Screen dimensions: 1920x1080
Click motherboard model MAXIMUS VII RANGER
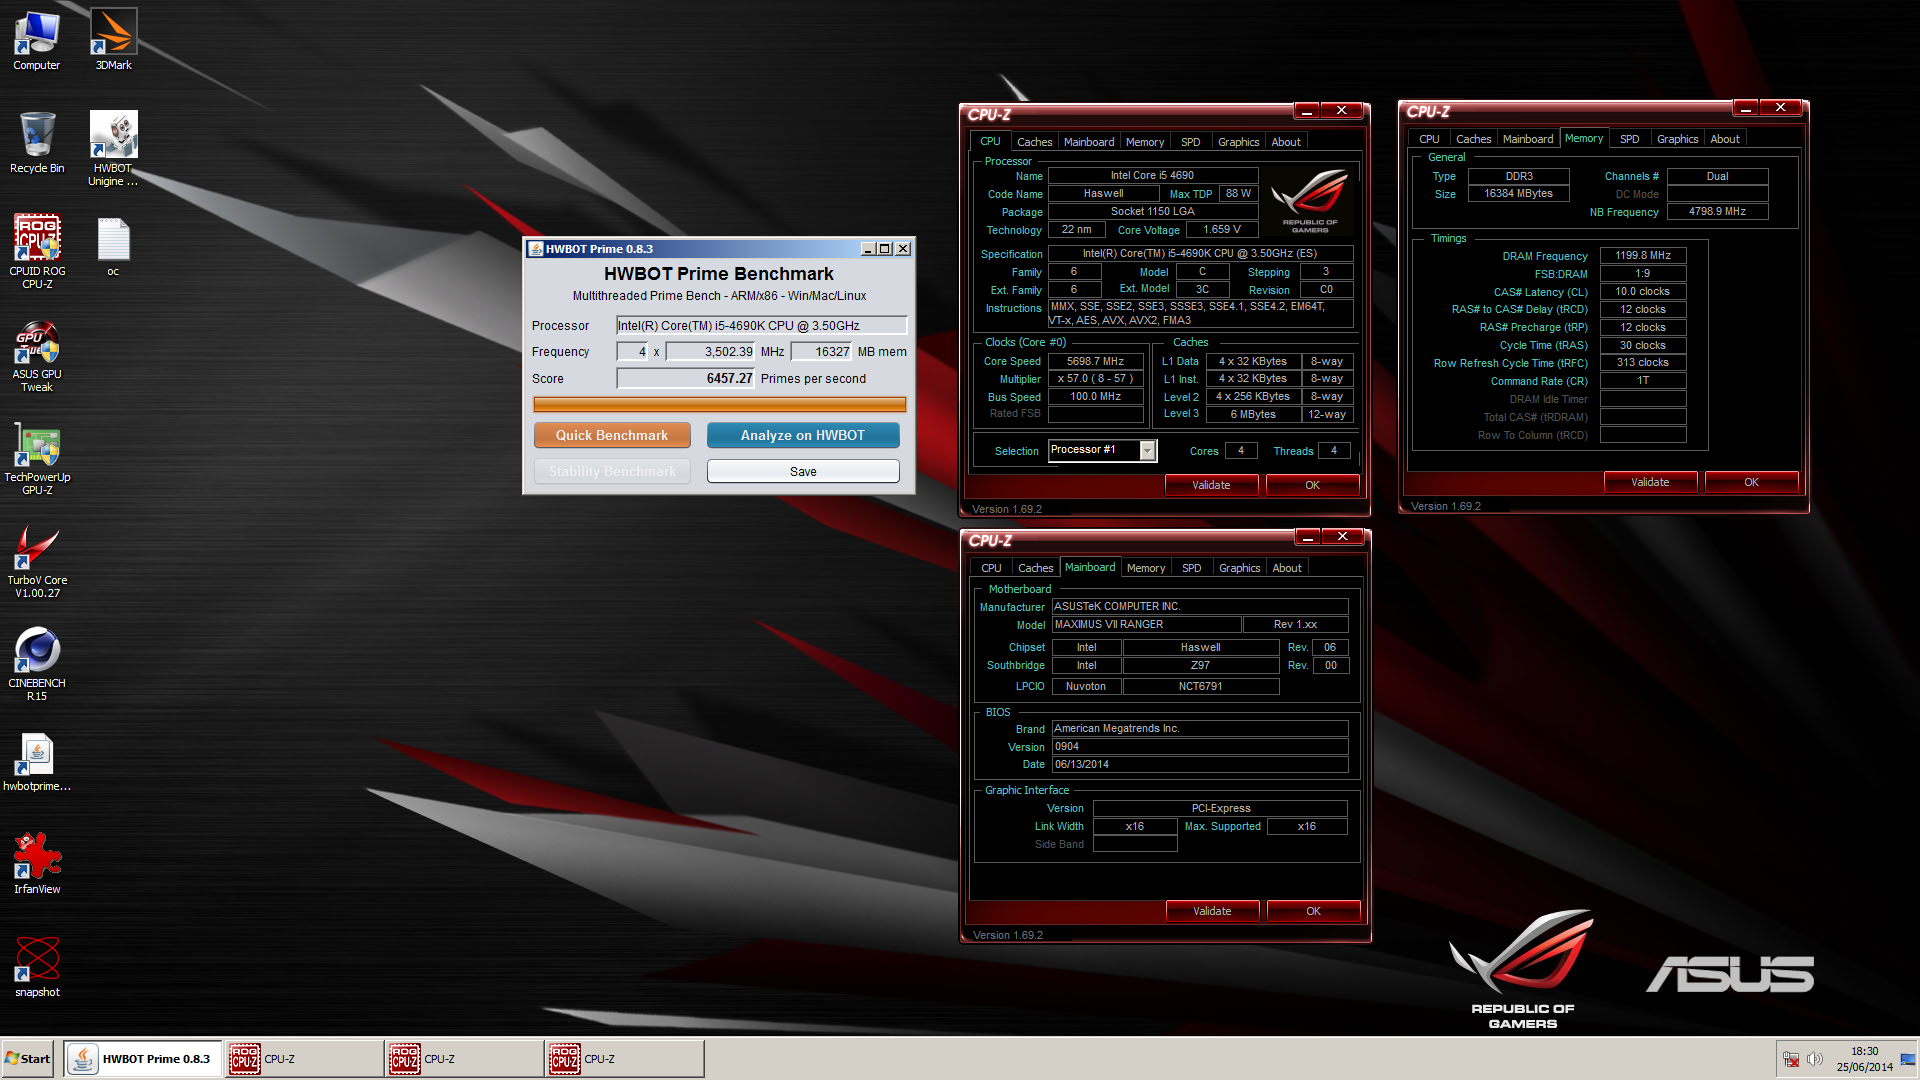click(1146, 625)
